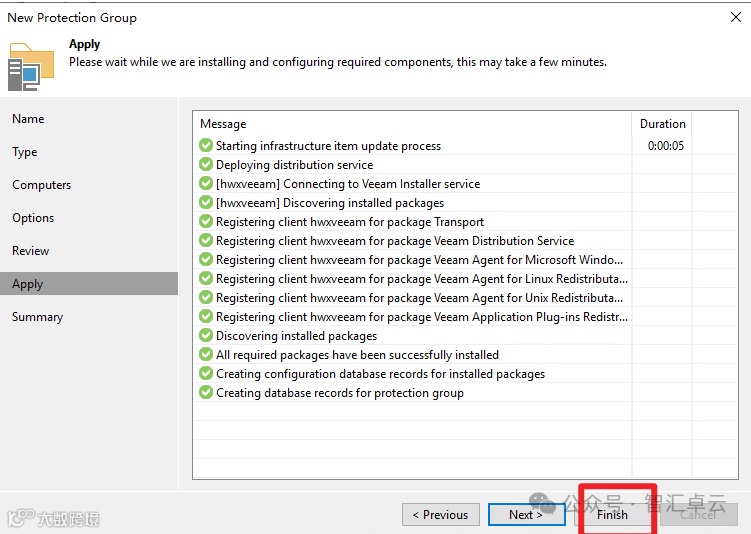
Task: Click the protection group folder icon in header
Action: click(31, 67)
